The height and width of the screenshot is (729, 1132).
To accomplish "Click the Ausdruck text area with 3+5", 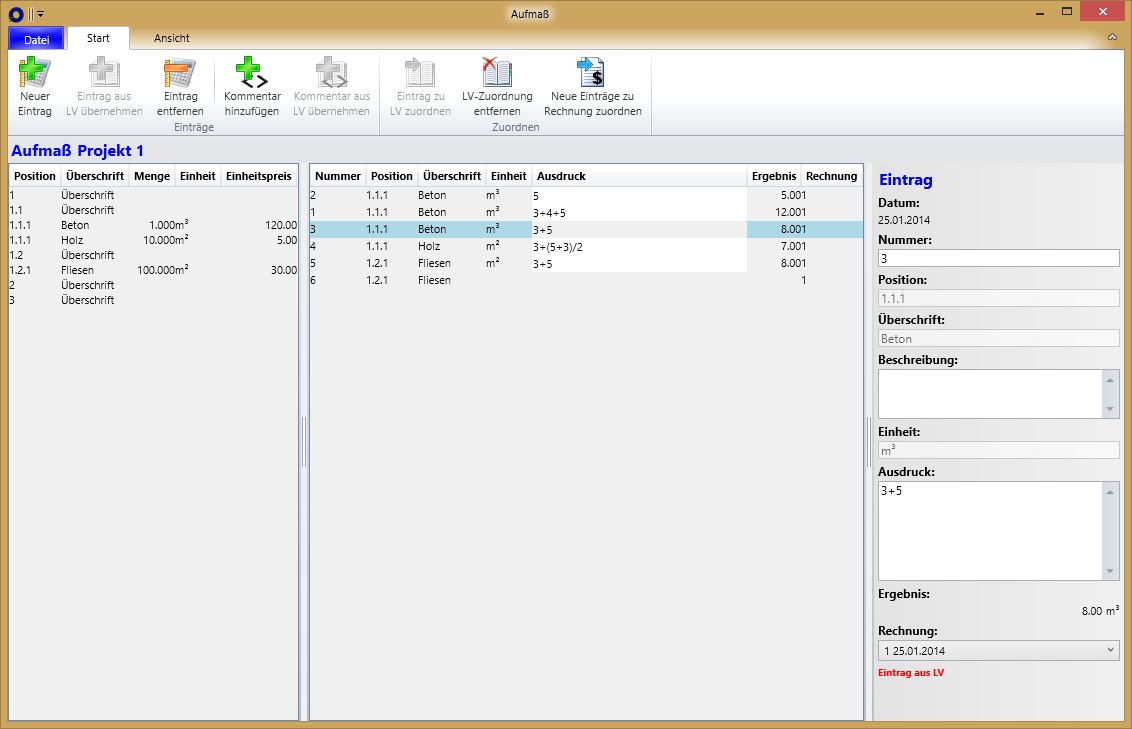I will 990,531.
